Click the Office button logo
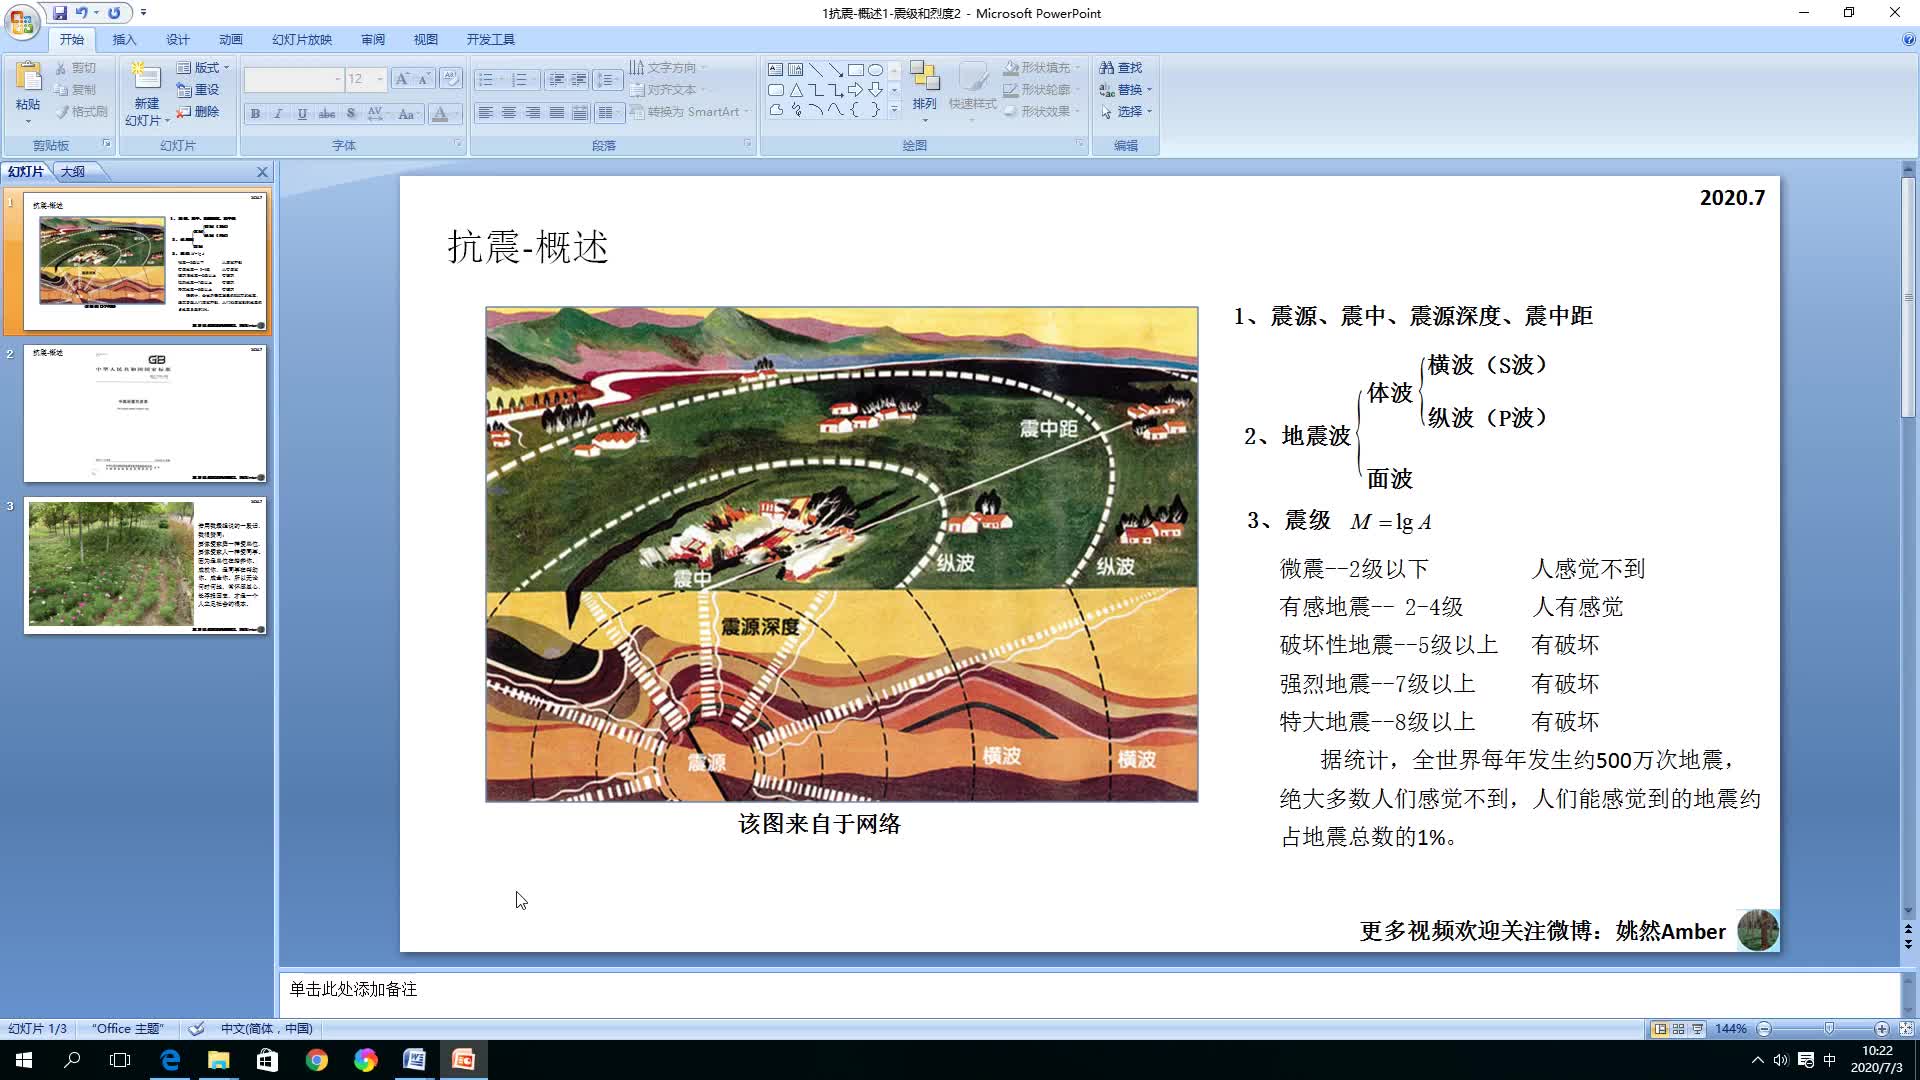The width and height of the screenshot is (1920, 1080). point(21,21)
